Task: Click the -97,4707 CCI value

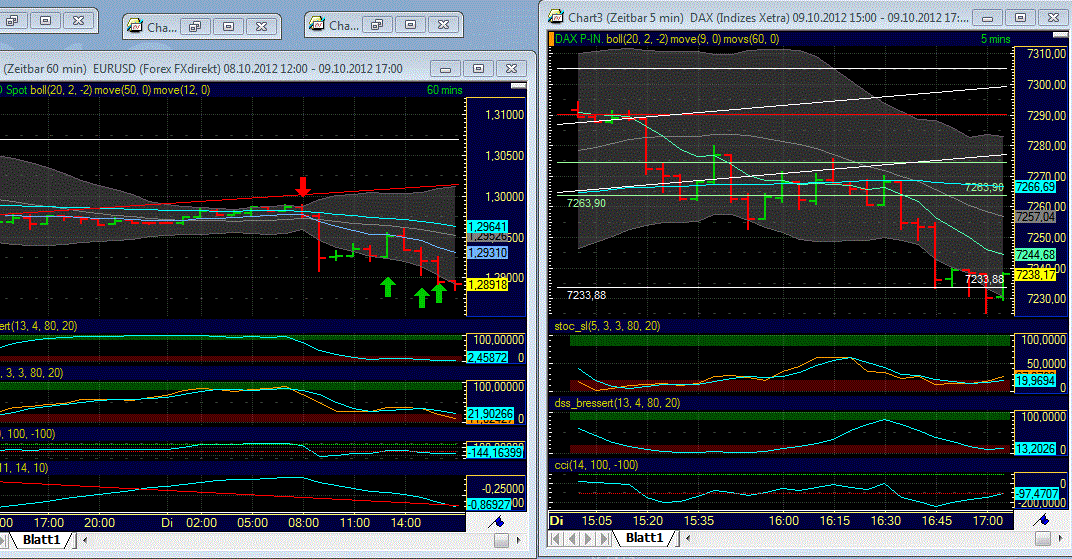Action: [1037, 493]
